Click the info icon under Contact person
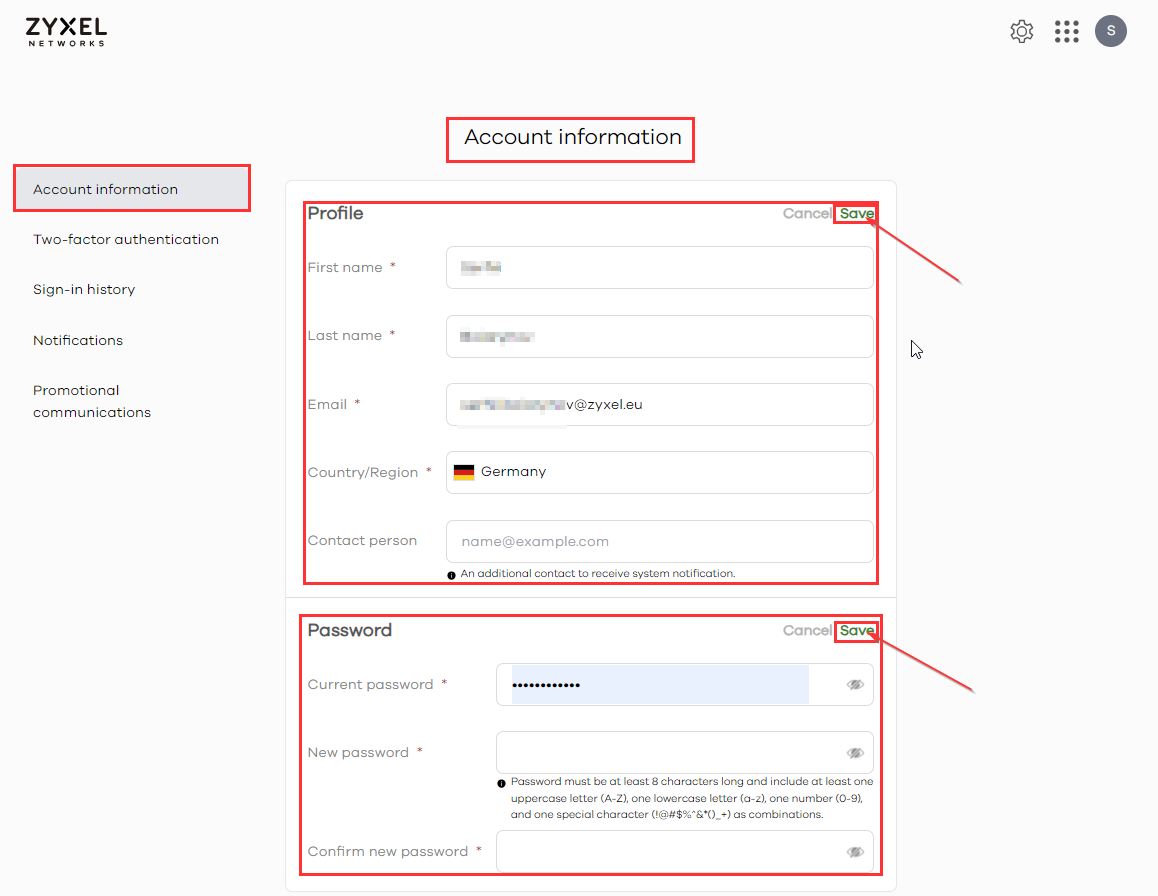1158x896 pixels. pos(452,575)
